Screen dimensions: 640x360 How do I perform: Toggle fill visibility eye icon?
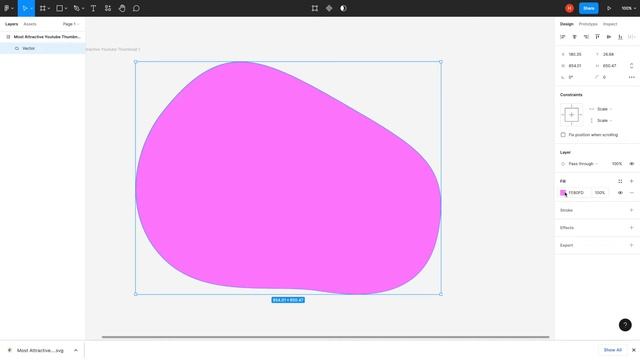pyautogui.click(x=620, y=193)
